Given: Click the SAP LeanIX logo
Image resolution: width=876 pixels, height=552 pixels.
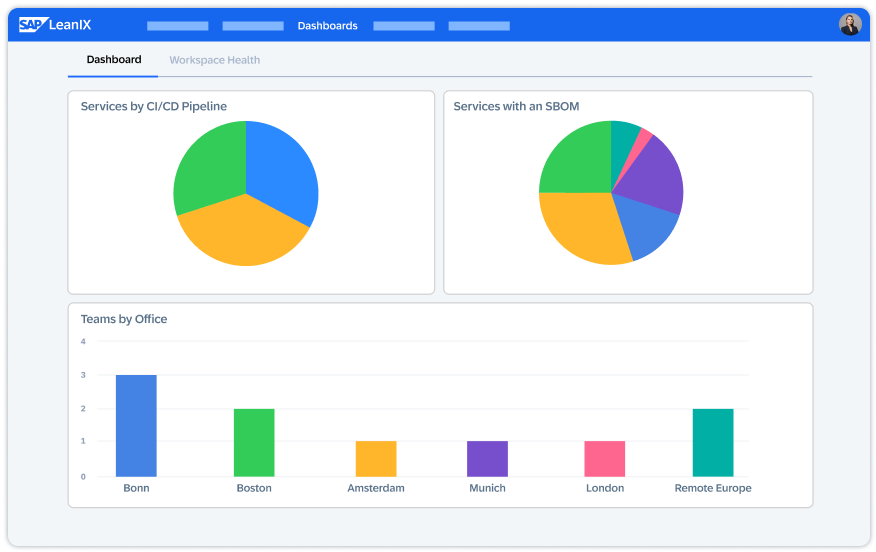Looking at the screenshot, I should 55,25.
